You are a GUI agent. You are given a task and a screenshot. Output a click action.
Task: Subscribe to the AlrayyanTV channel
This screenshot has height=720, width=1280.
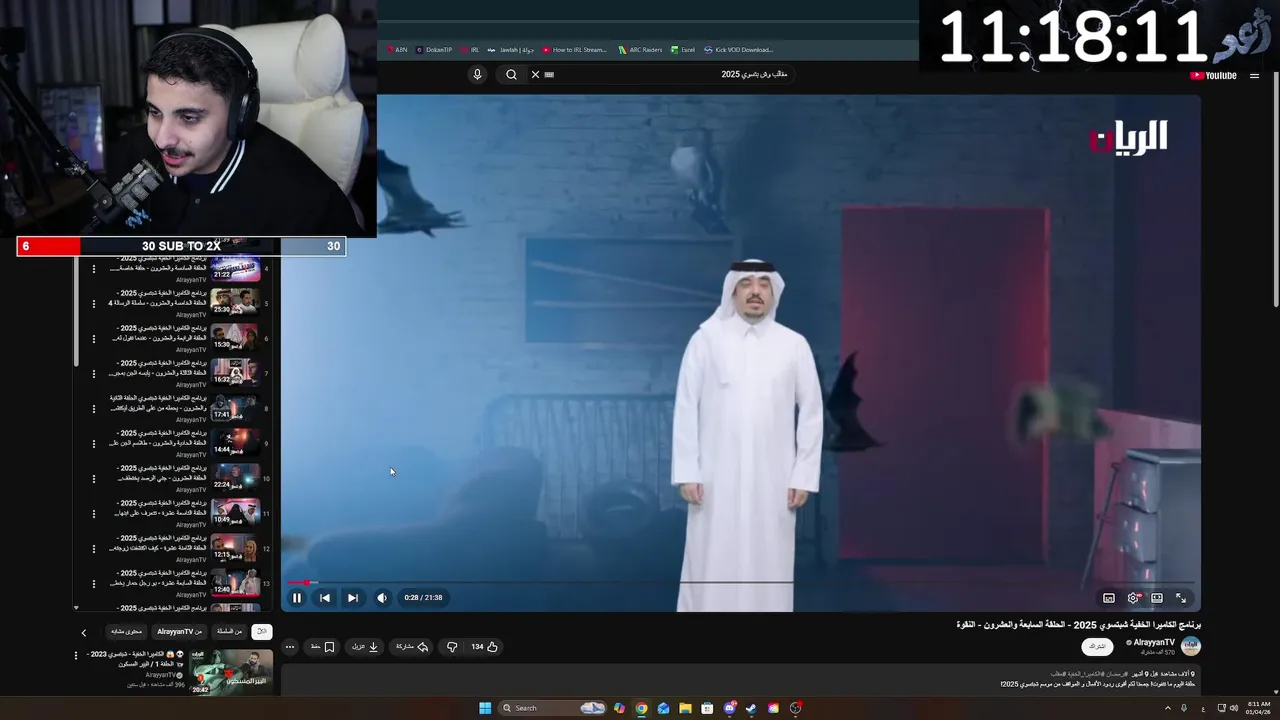[1097, 647]
